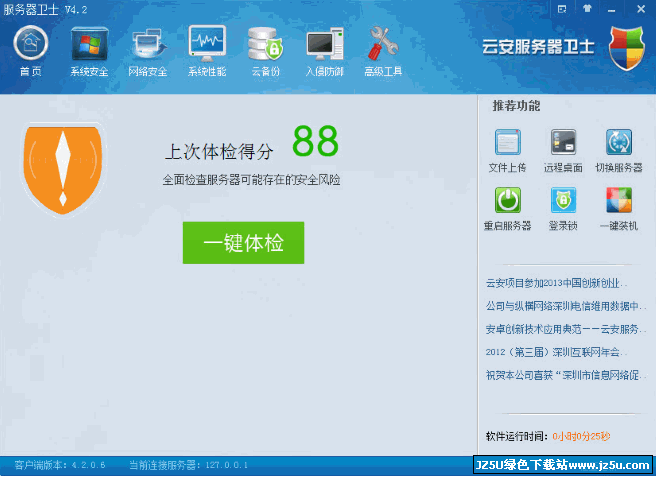The image size is (656, 477).
Task: Click the 软件运行时间 label
Action: pos(517,437)
